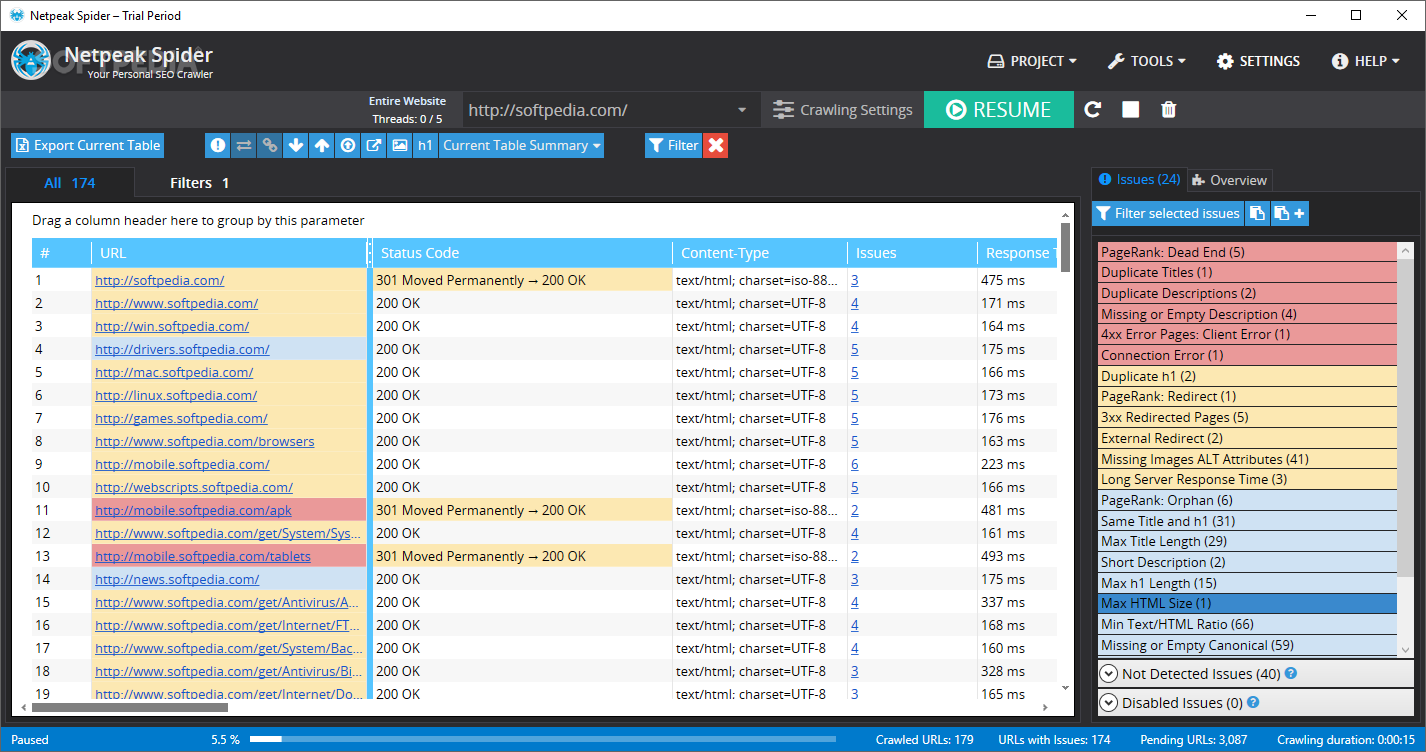Click issues count 6 for mobile.softpedia.com row

[855, 464]
